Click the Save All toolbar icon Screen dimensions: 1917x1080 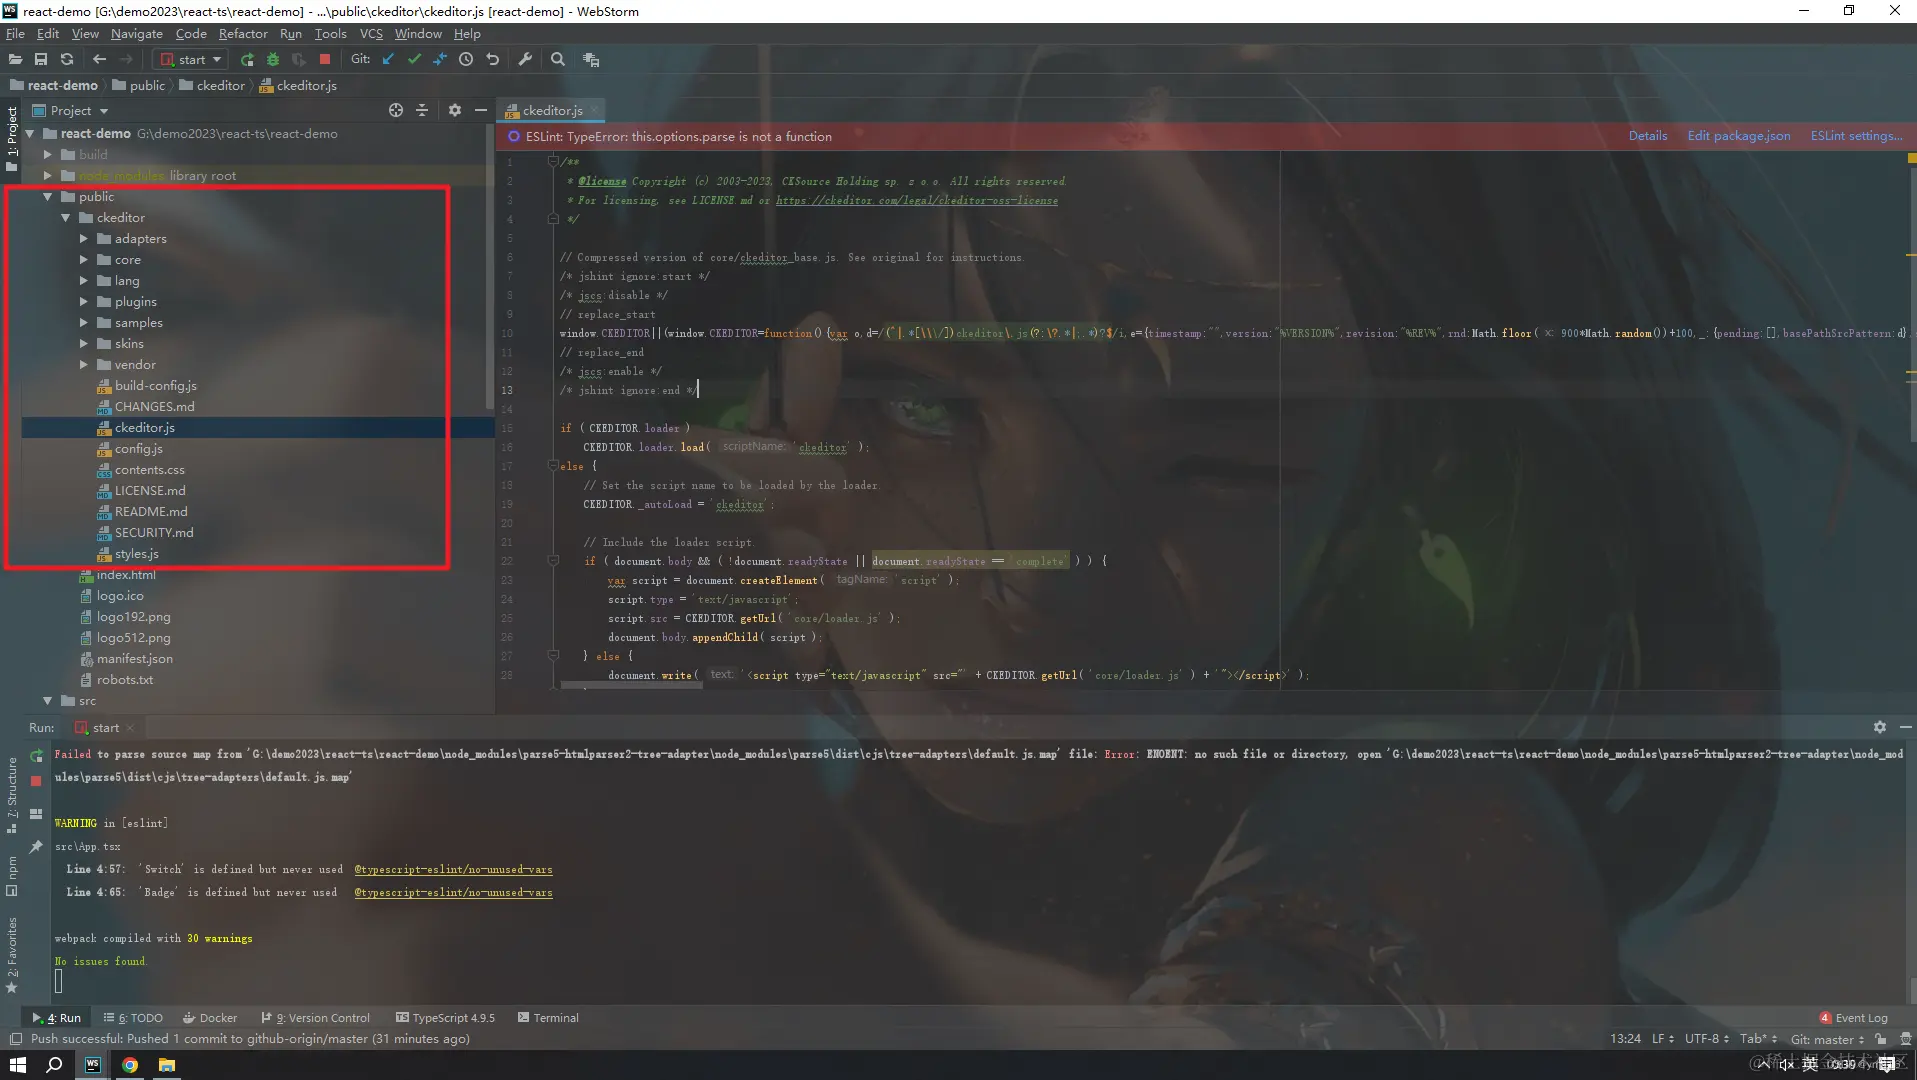41,60
